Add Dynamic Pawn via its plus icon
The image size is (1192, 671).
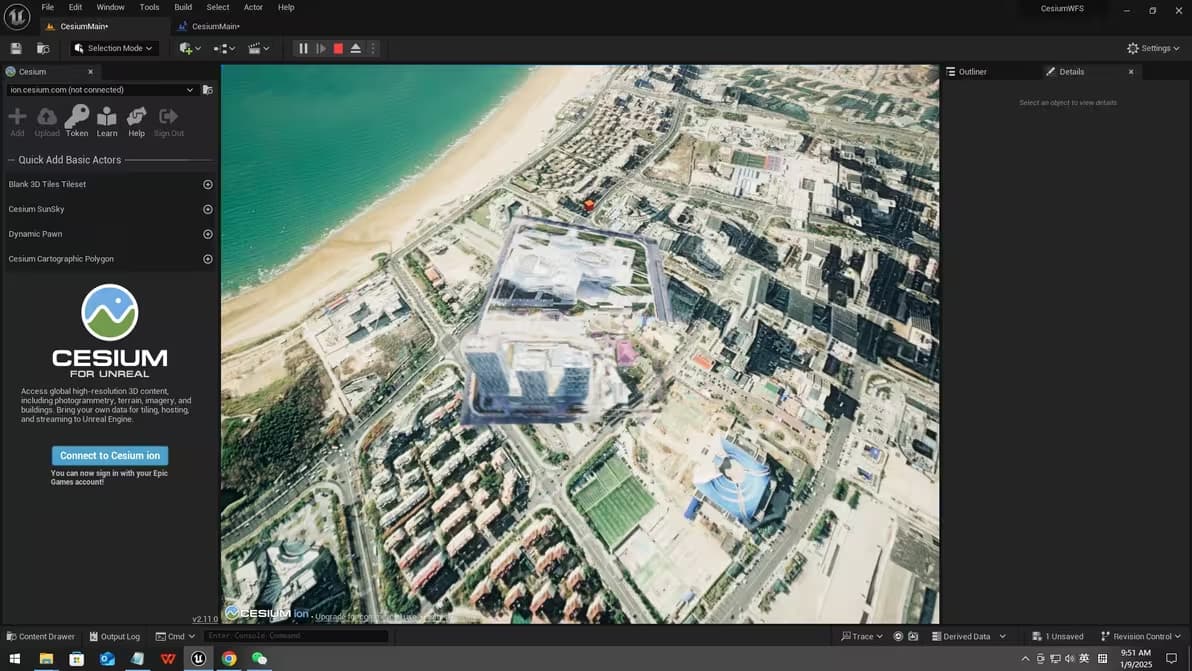[x=208, y=234]
